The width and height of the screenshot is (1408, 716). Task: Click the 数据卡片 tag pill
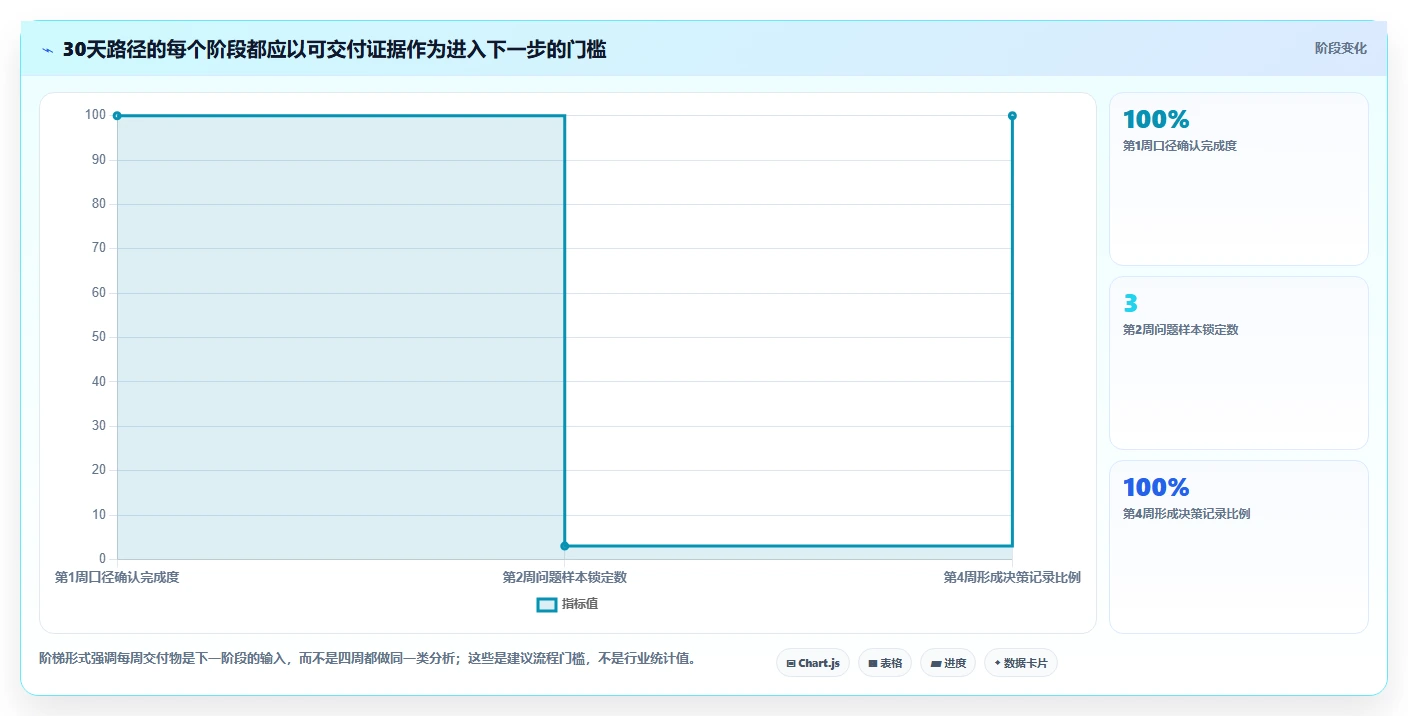click(1021, 663)
